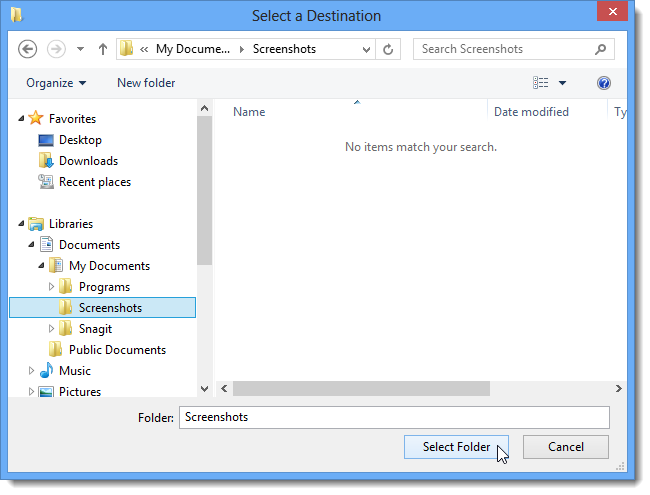This screenshot has height=495, width=650.
Task: Expand the Music library
Action: [x=31, y=371]
